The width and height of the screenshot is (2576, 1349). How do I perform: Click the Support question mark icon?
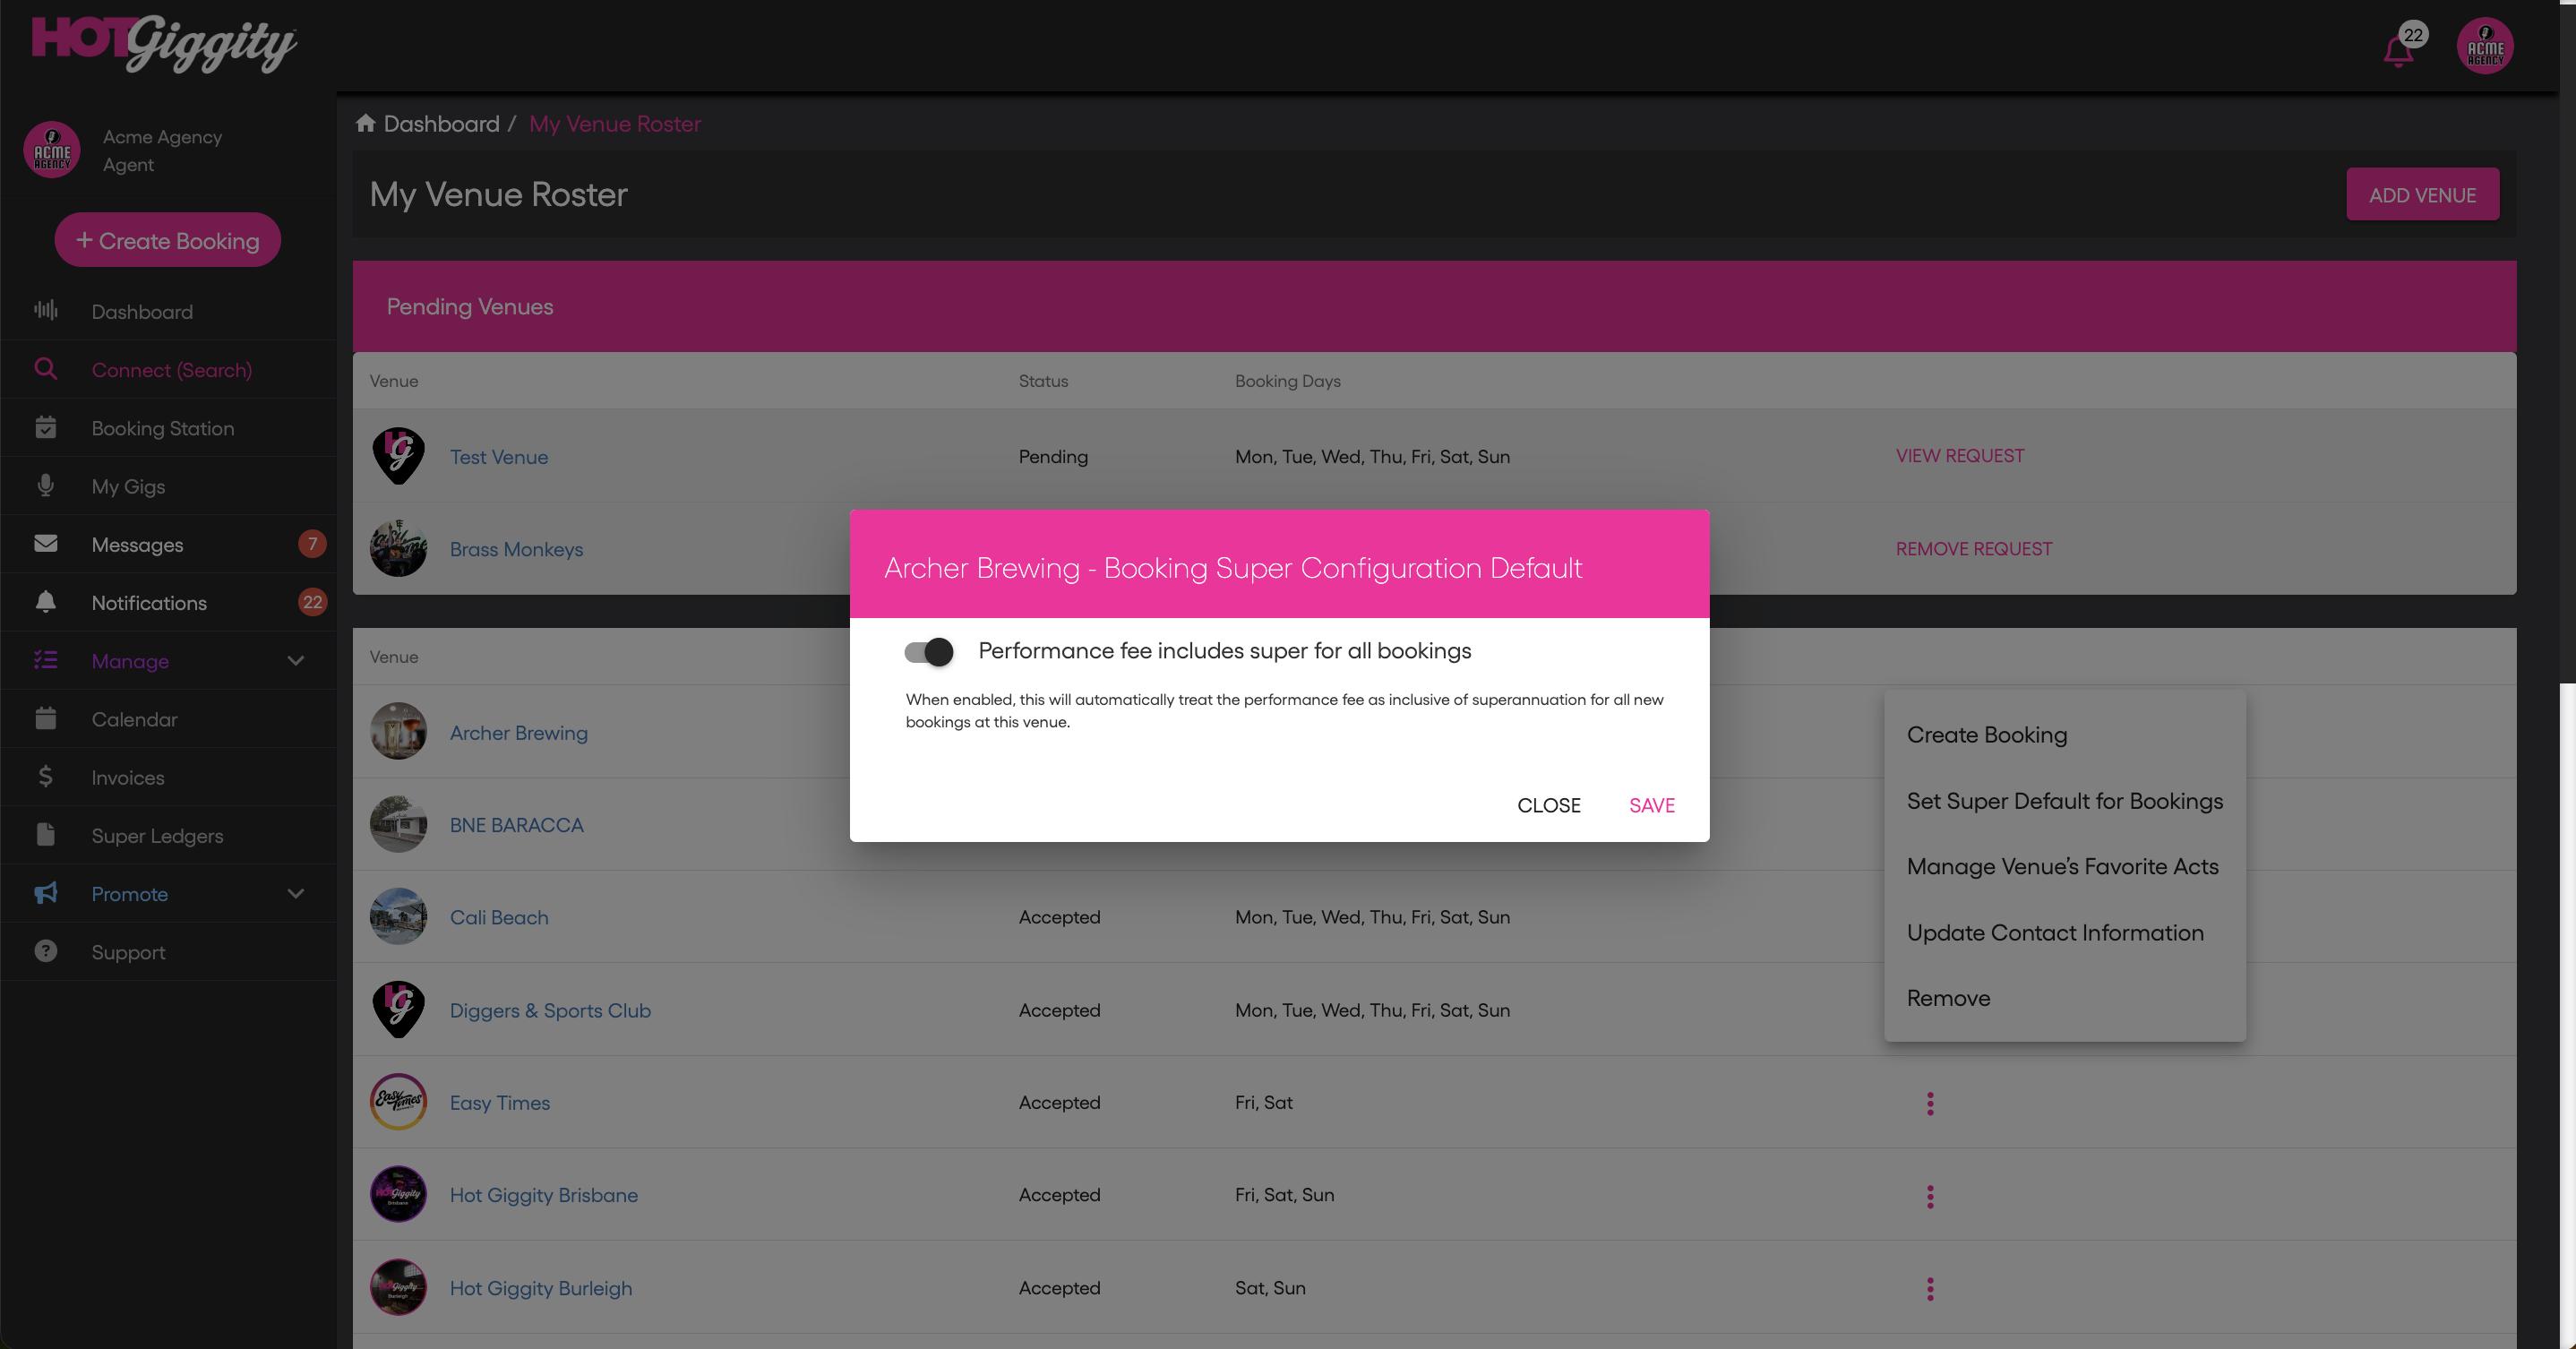[x=45, y=951]
